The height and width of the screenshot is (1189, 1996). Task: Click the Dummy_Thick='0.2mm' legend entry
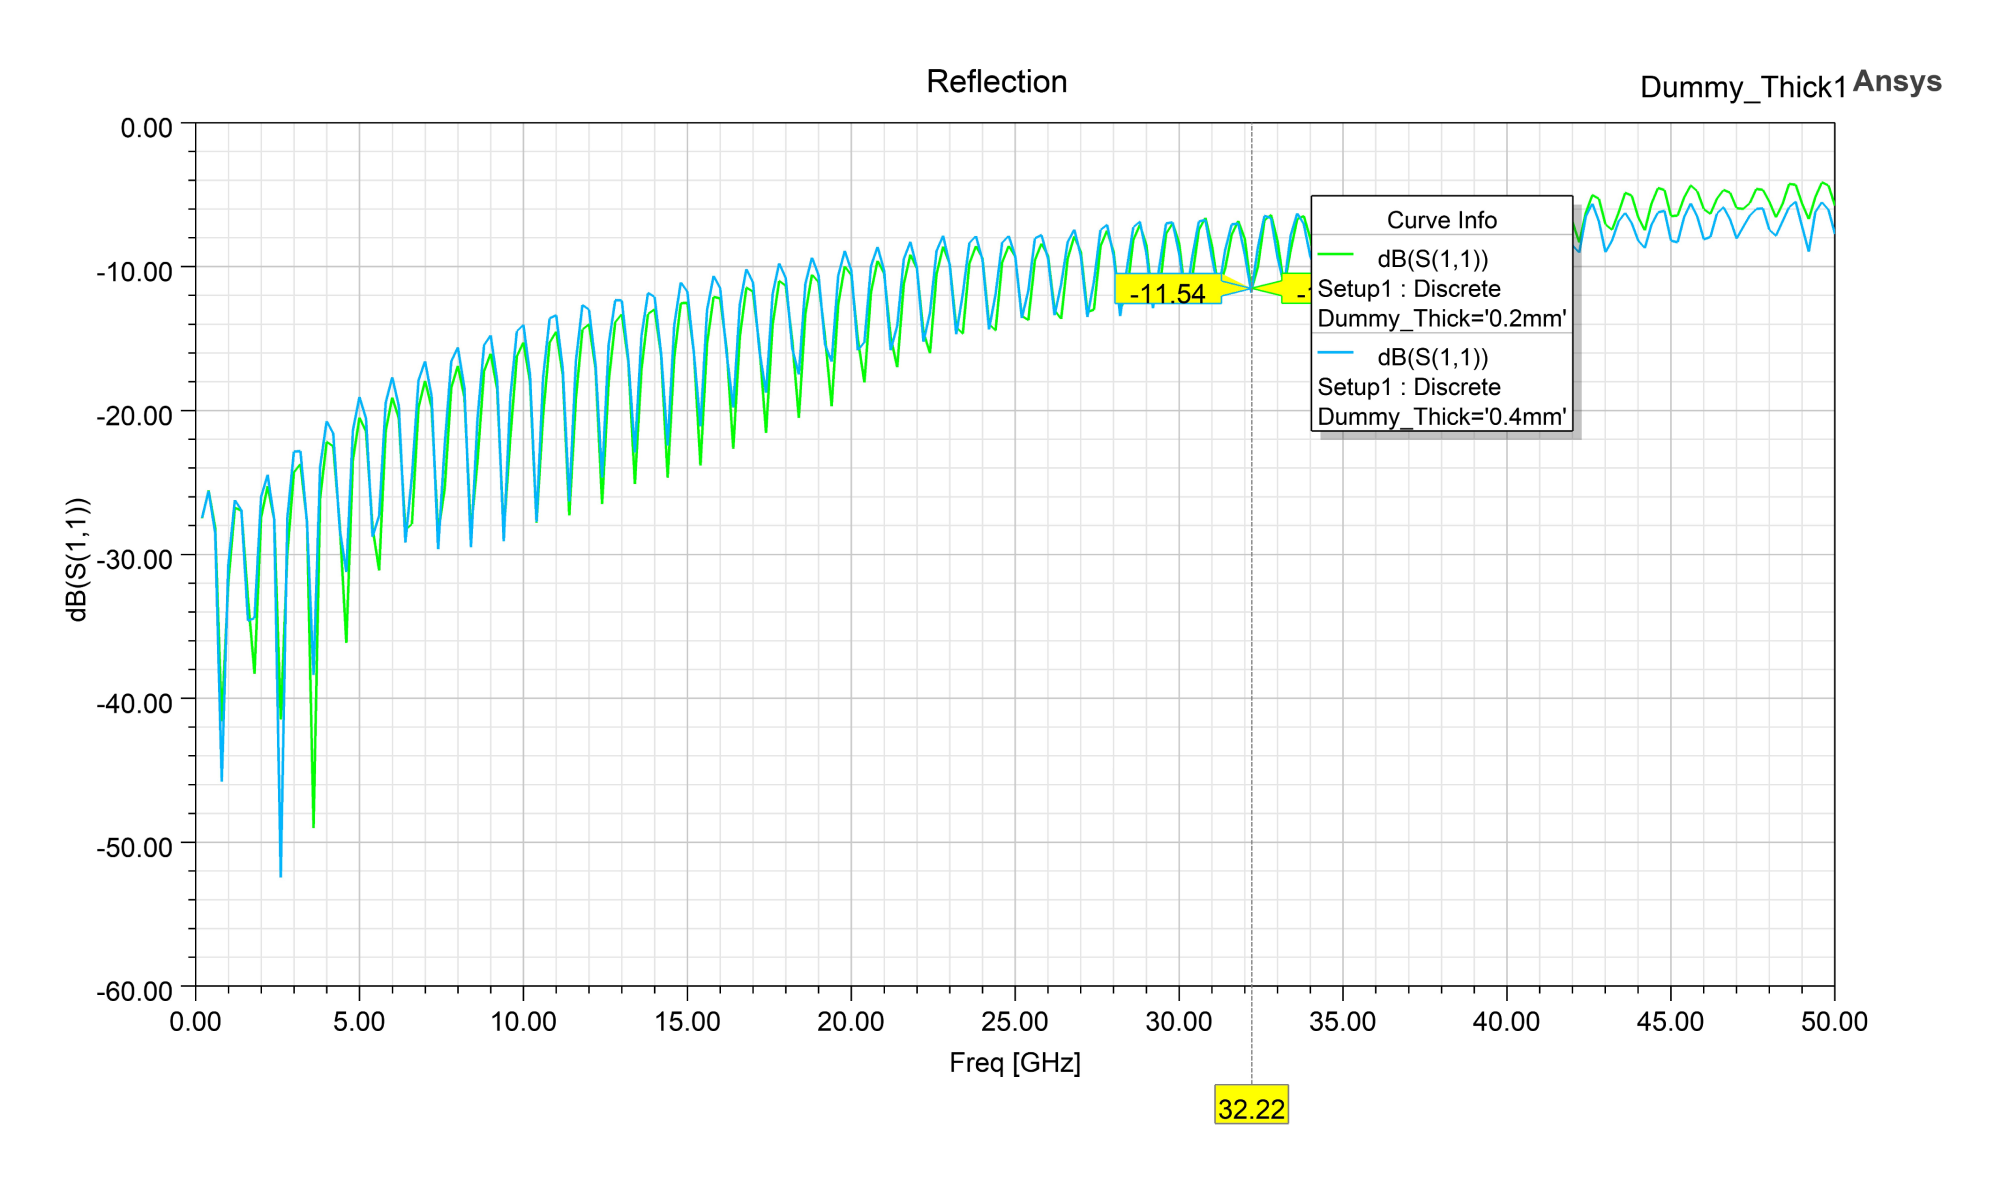(x=1441, y=319)
